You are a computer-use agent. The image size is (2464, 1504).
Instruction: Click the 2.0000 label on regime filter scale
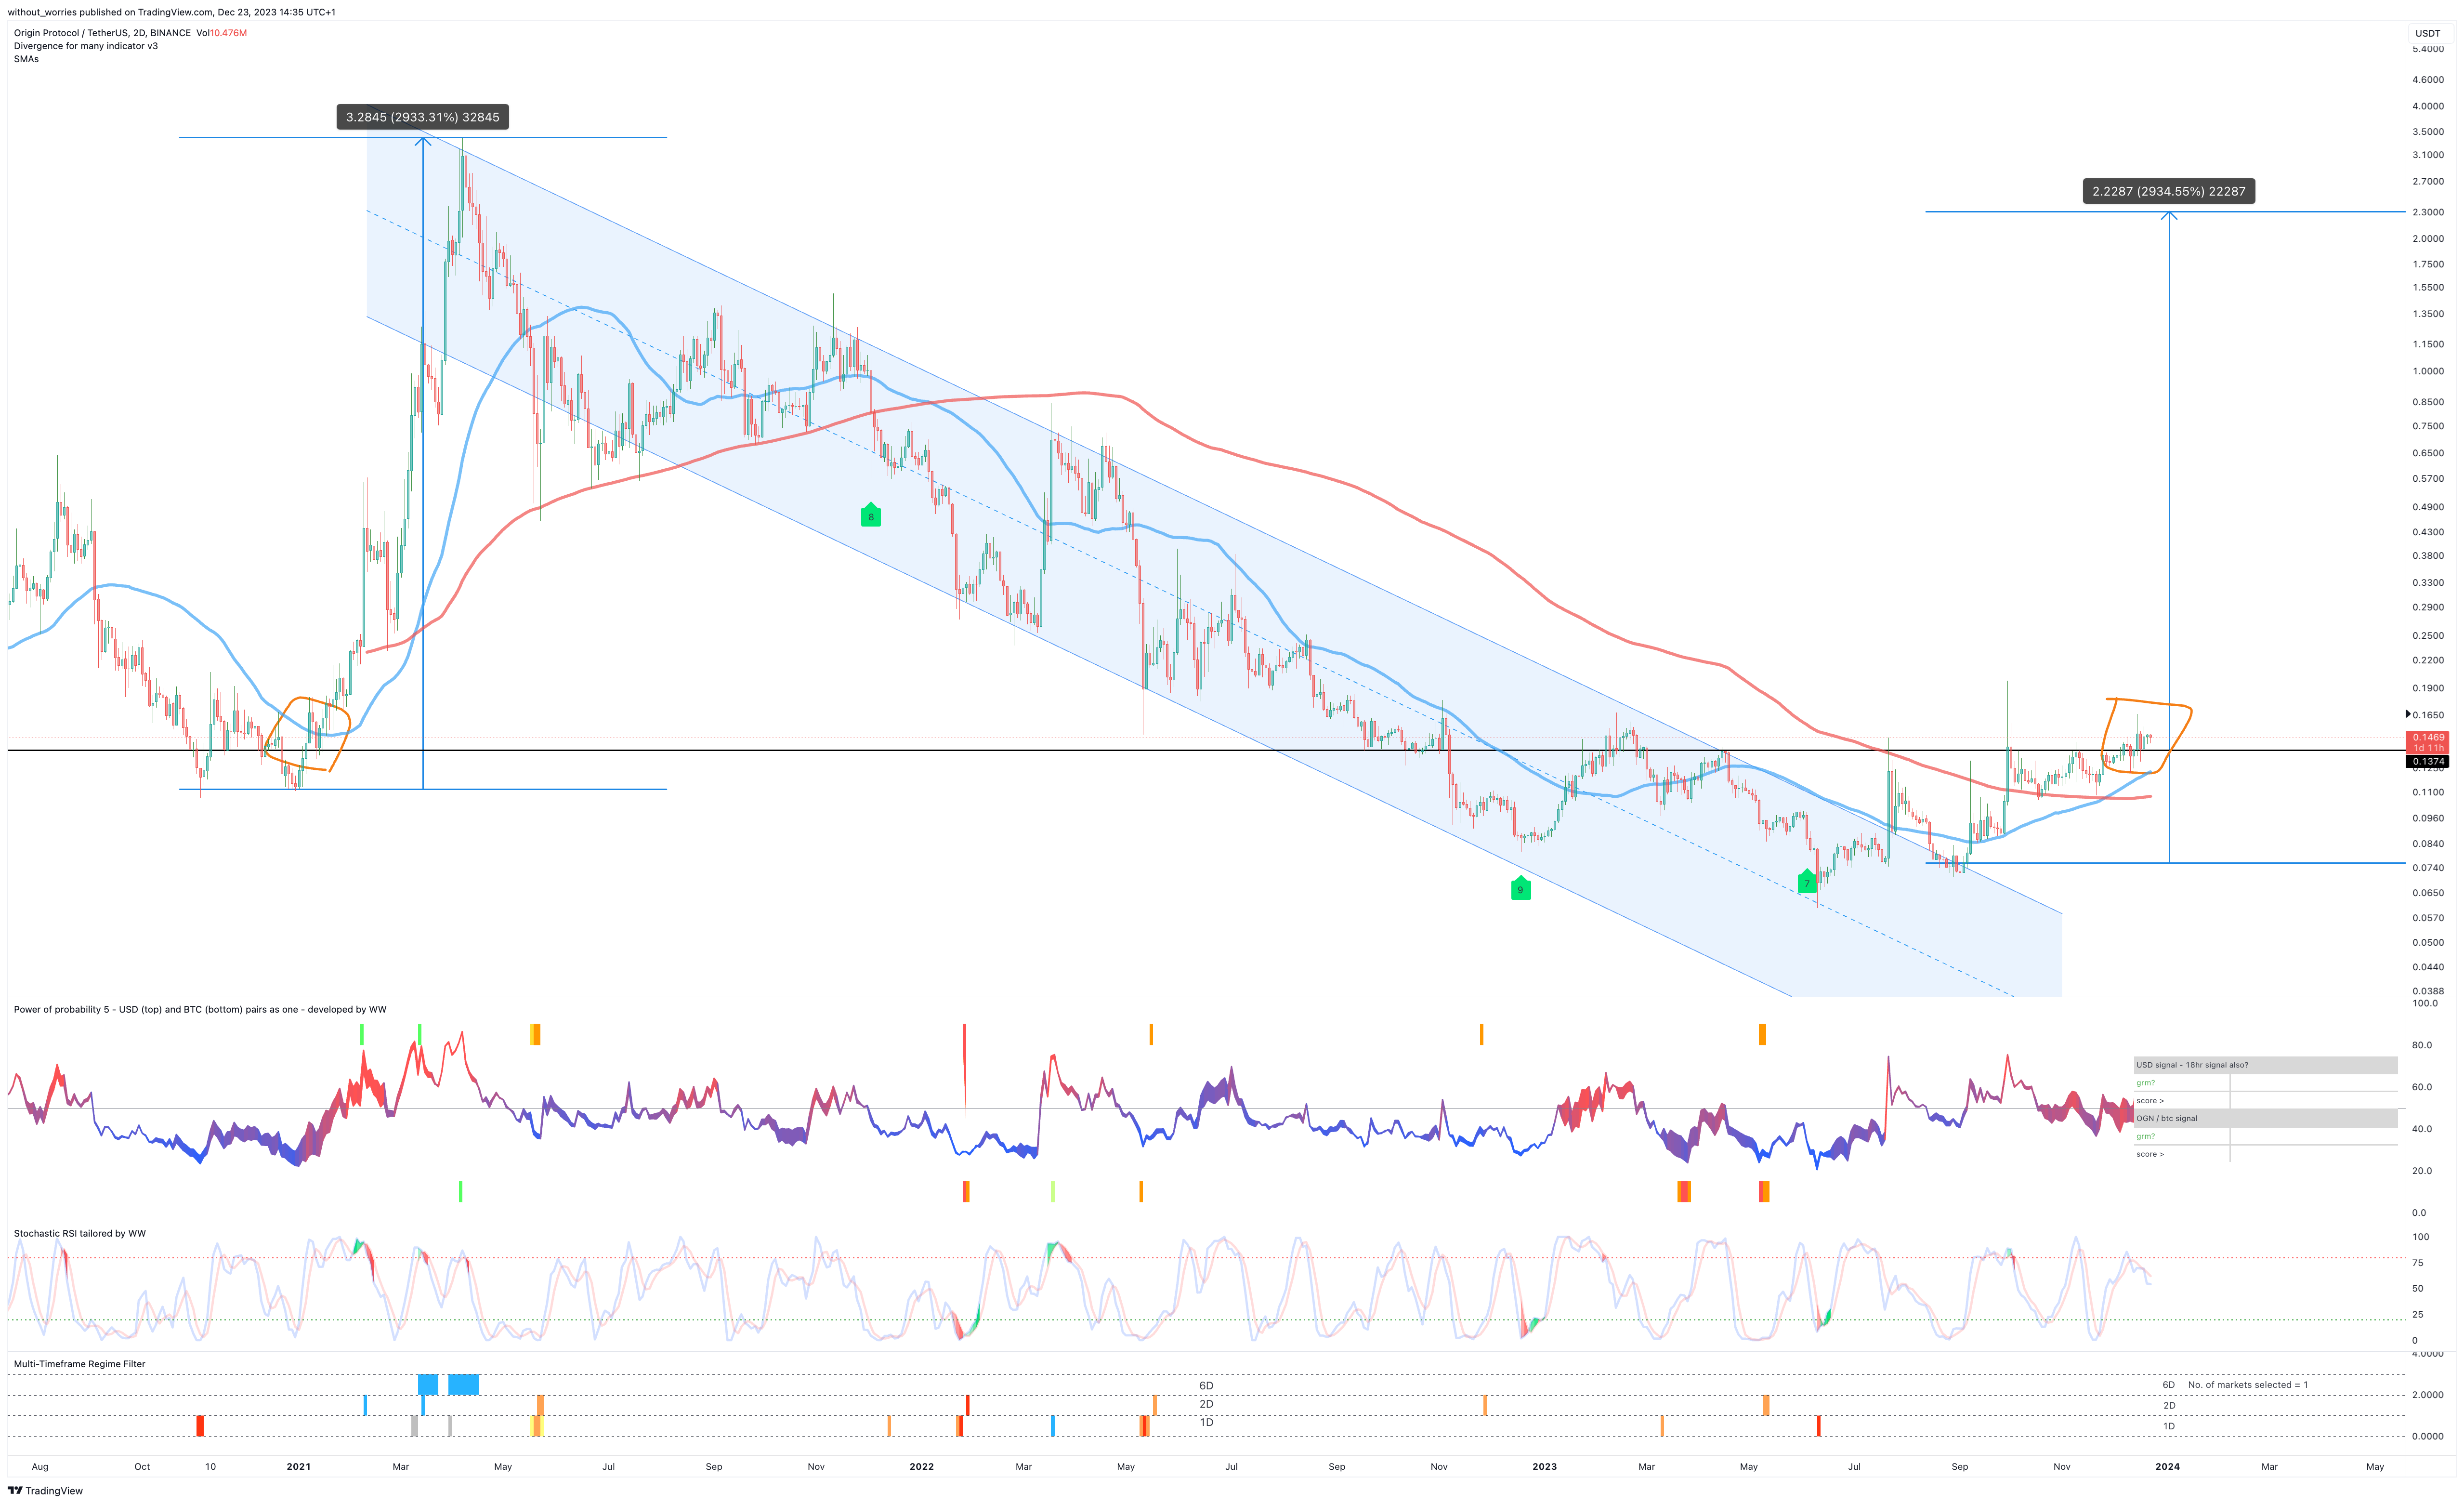pos(2428,1395)
